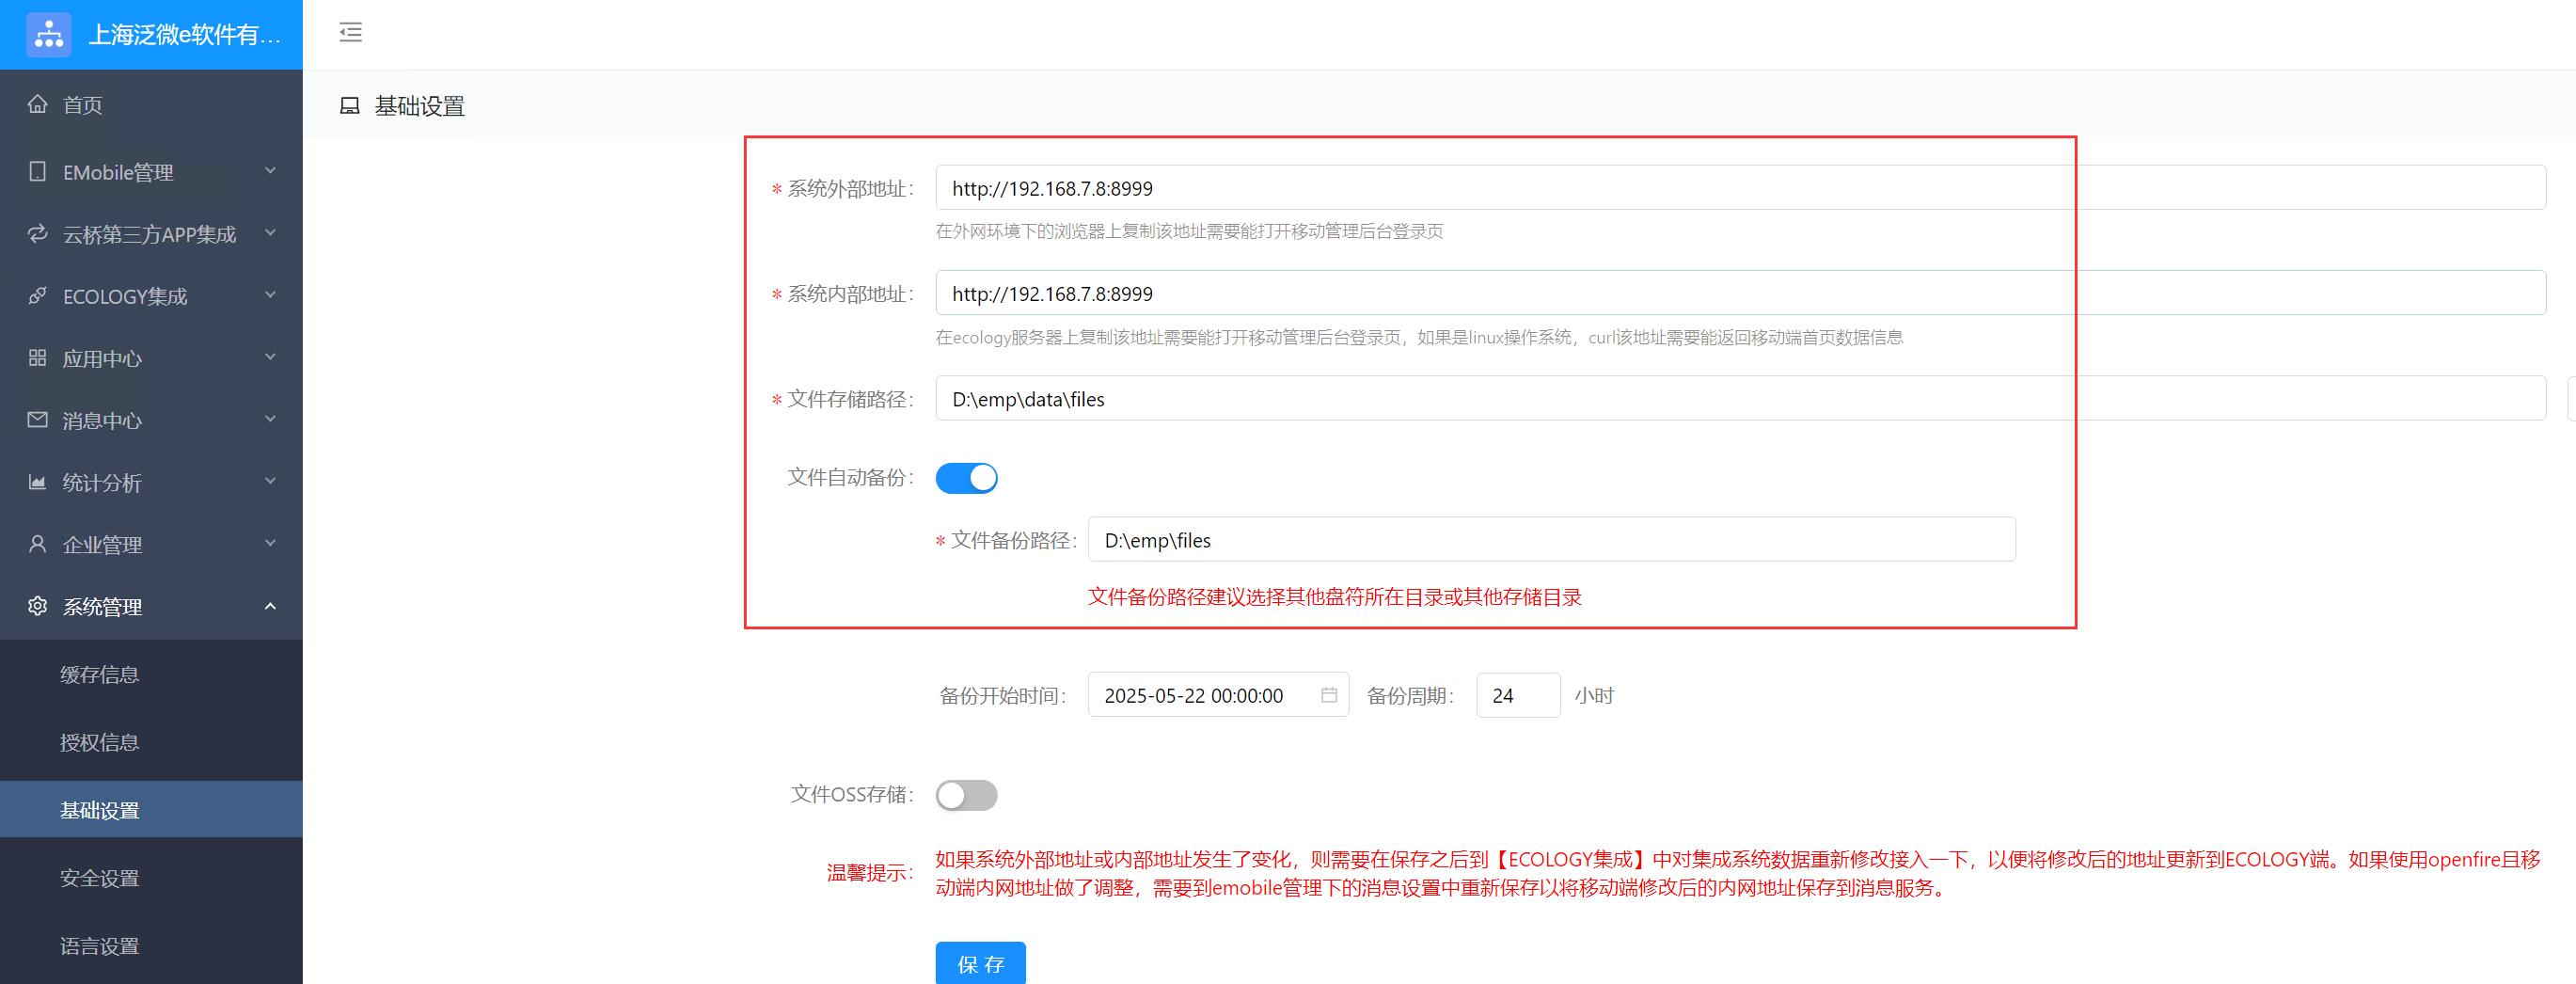Open the calendar icon in 备份开始时间 field

pos(1329,695)
